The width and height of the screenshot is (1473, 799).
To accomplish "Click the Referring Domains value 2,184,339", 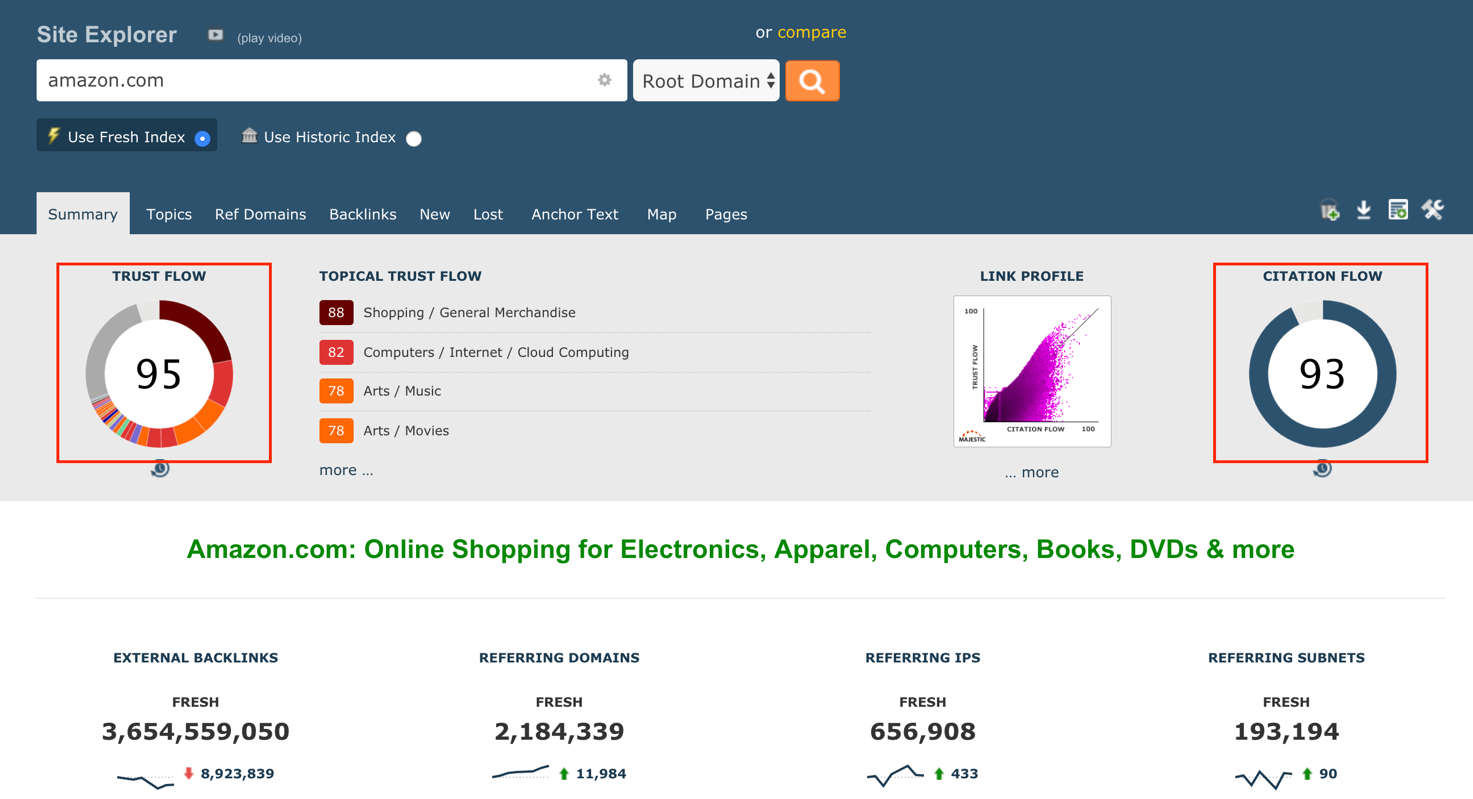I will [559, 732].
